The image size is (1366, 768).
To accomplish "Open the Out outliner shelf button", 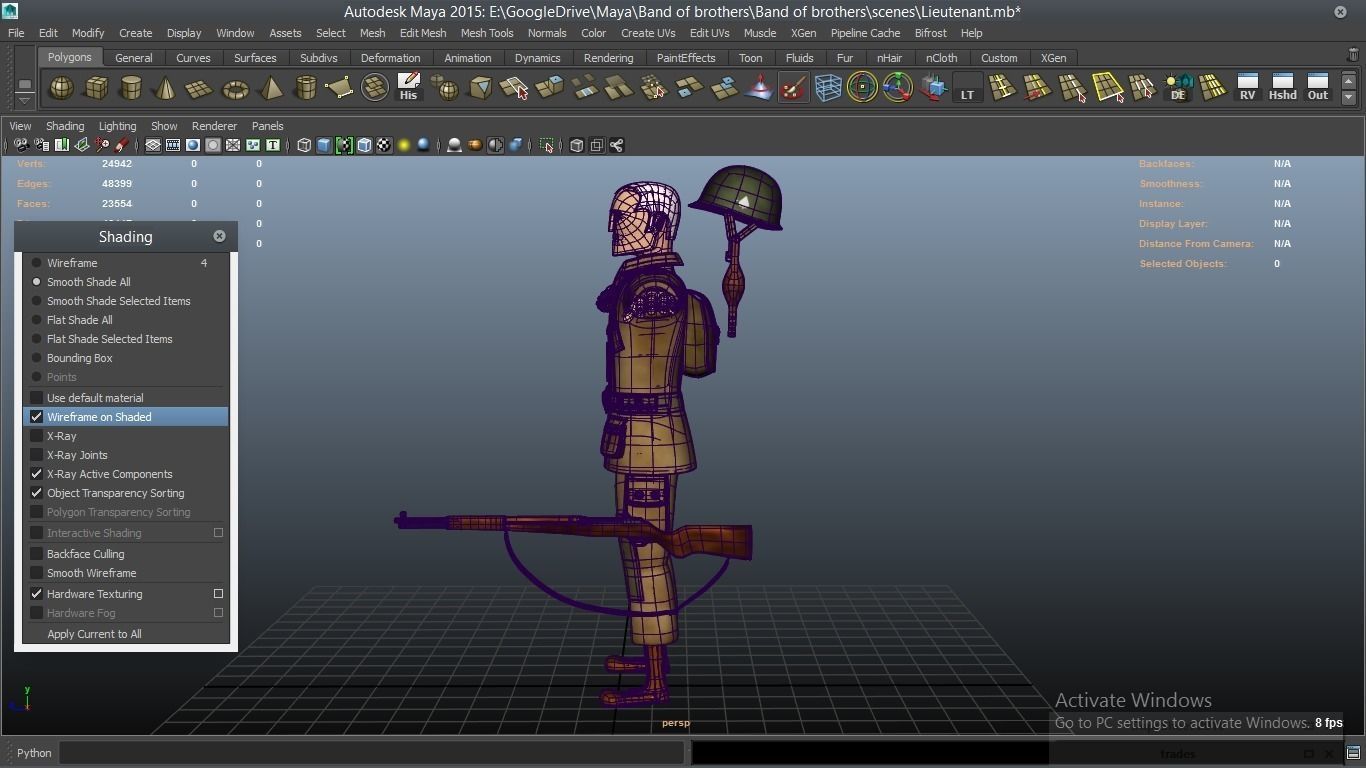I will pos(1318,88).
